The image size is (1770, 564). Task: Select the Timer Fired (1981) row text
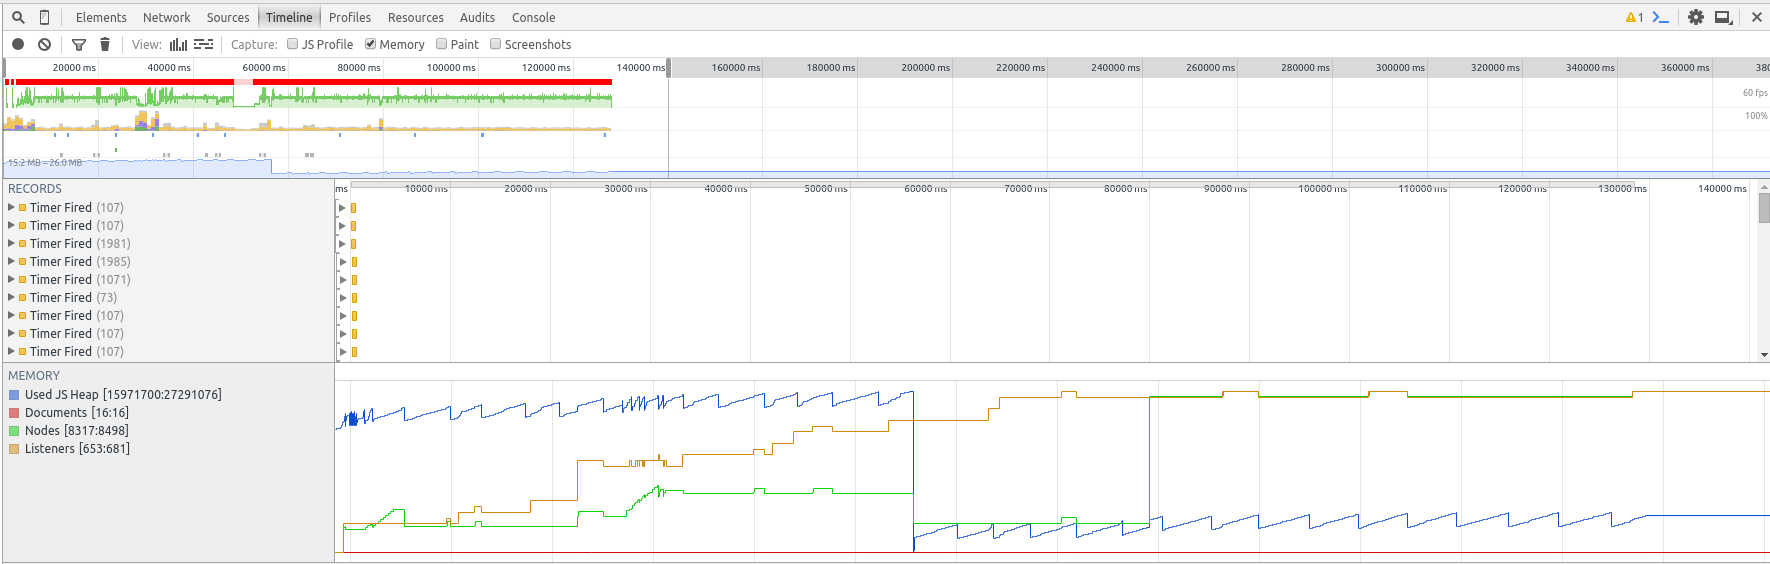tap(80, 243)
